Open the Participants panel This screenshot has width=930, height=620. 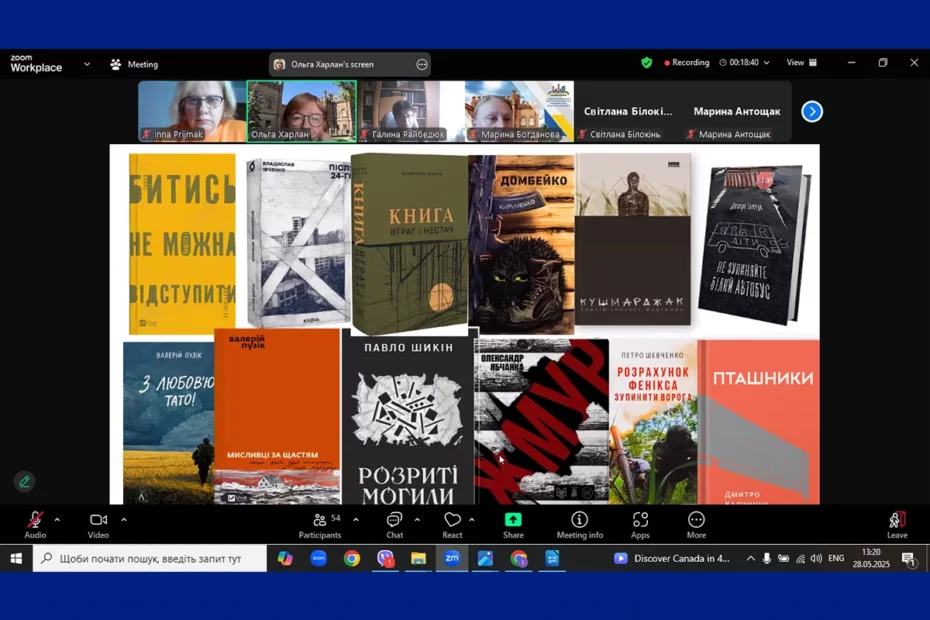[320, 525]
